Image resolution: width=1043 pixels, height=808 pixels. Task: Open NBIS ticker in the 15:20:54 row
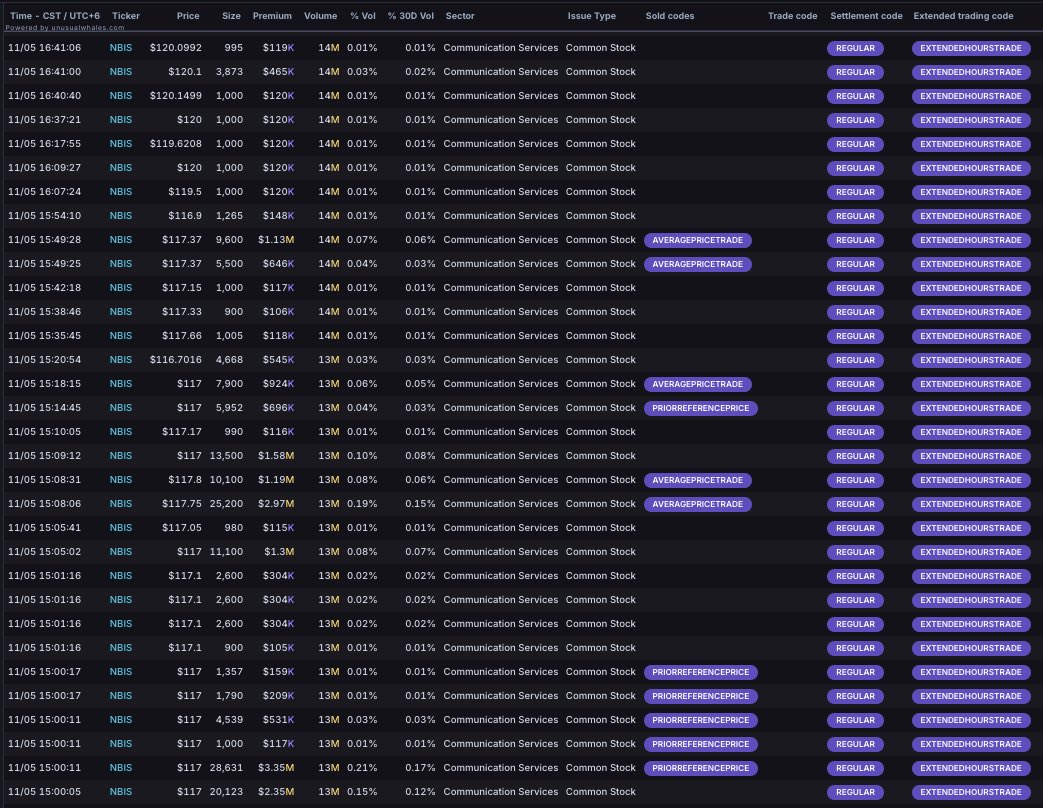tap(120, 360)
